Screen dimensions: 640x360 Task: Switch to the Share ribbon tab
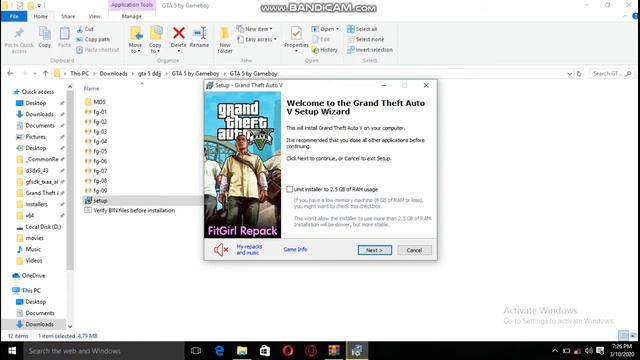coord(68,16)
